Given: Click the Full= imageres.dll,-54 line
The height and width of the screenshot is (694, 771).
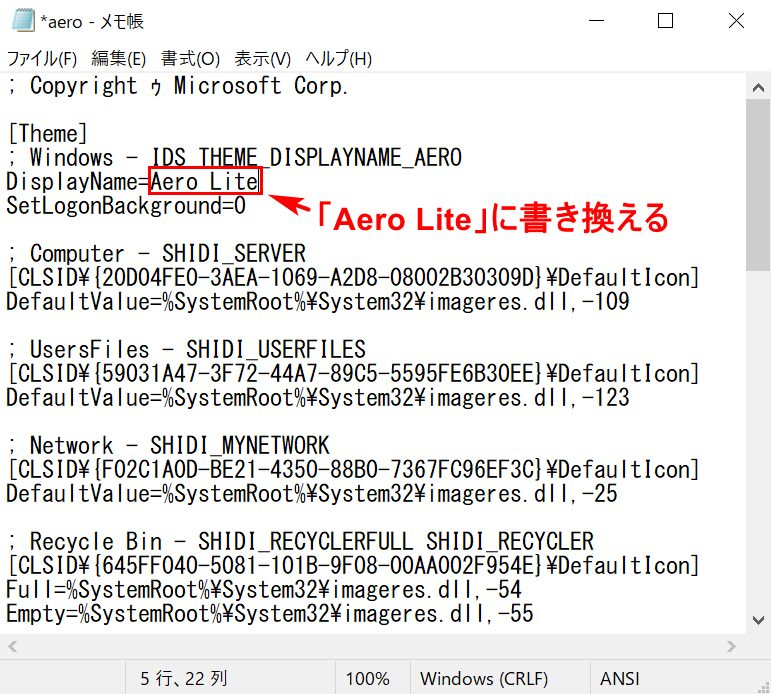Looking at the screenshot, I should pos(264,590).
